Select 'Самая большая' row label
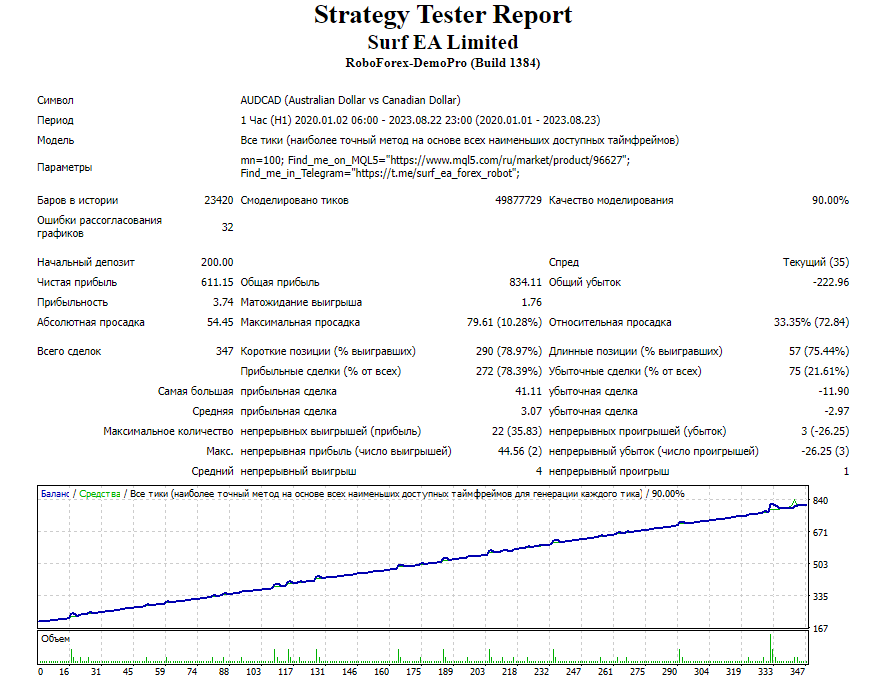The image size is (871, 683). pos(196,391)
